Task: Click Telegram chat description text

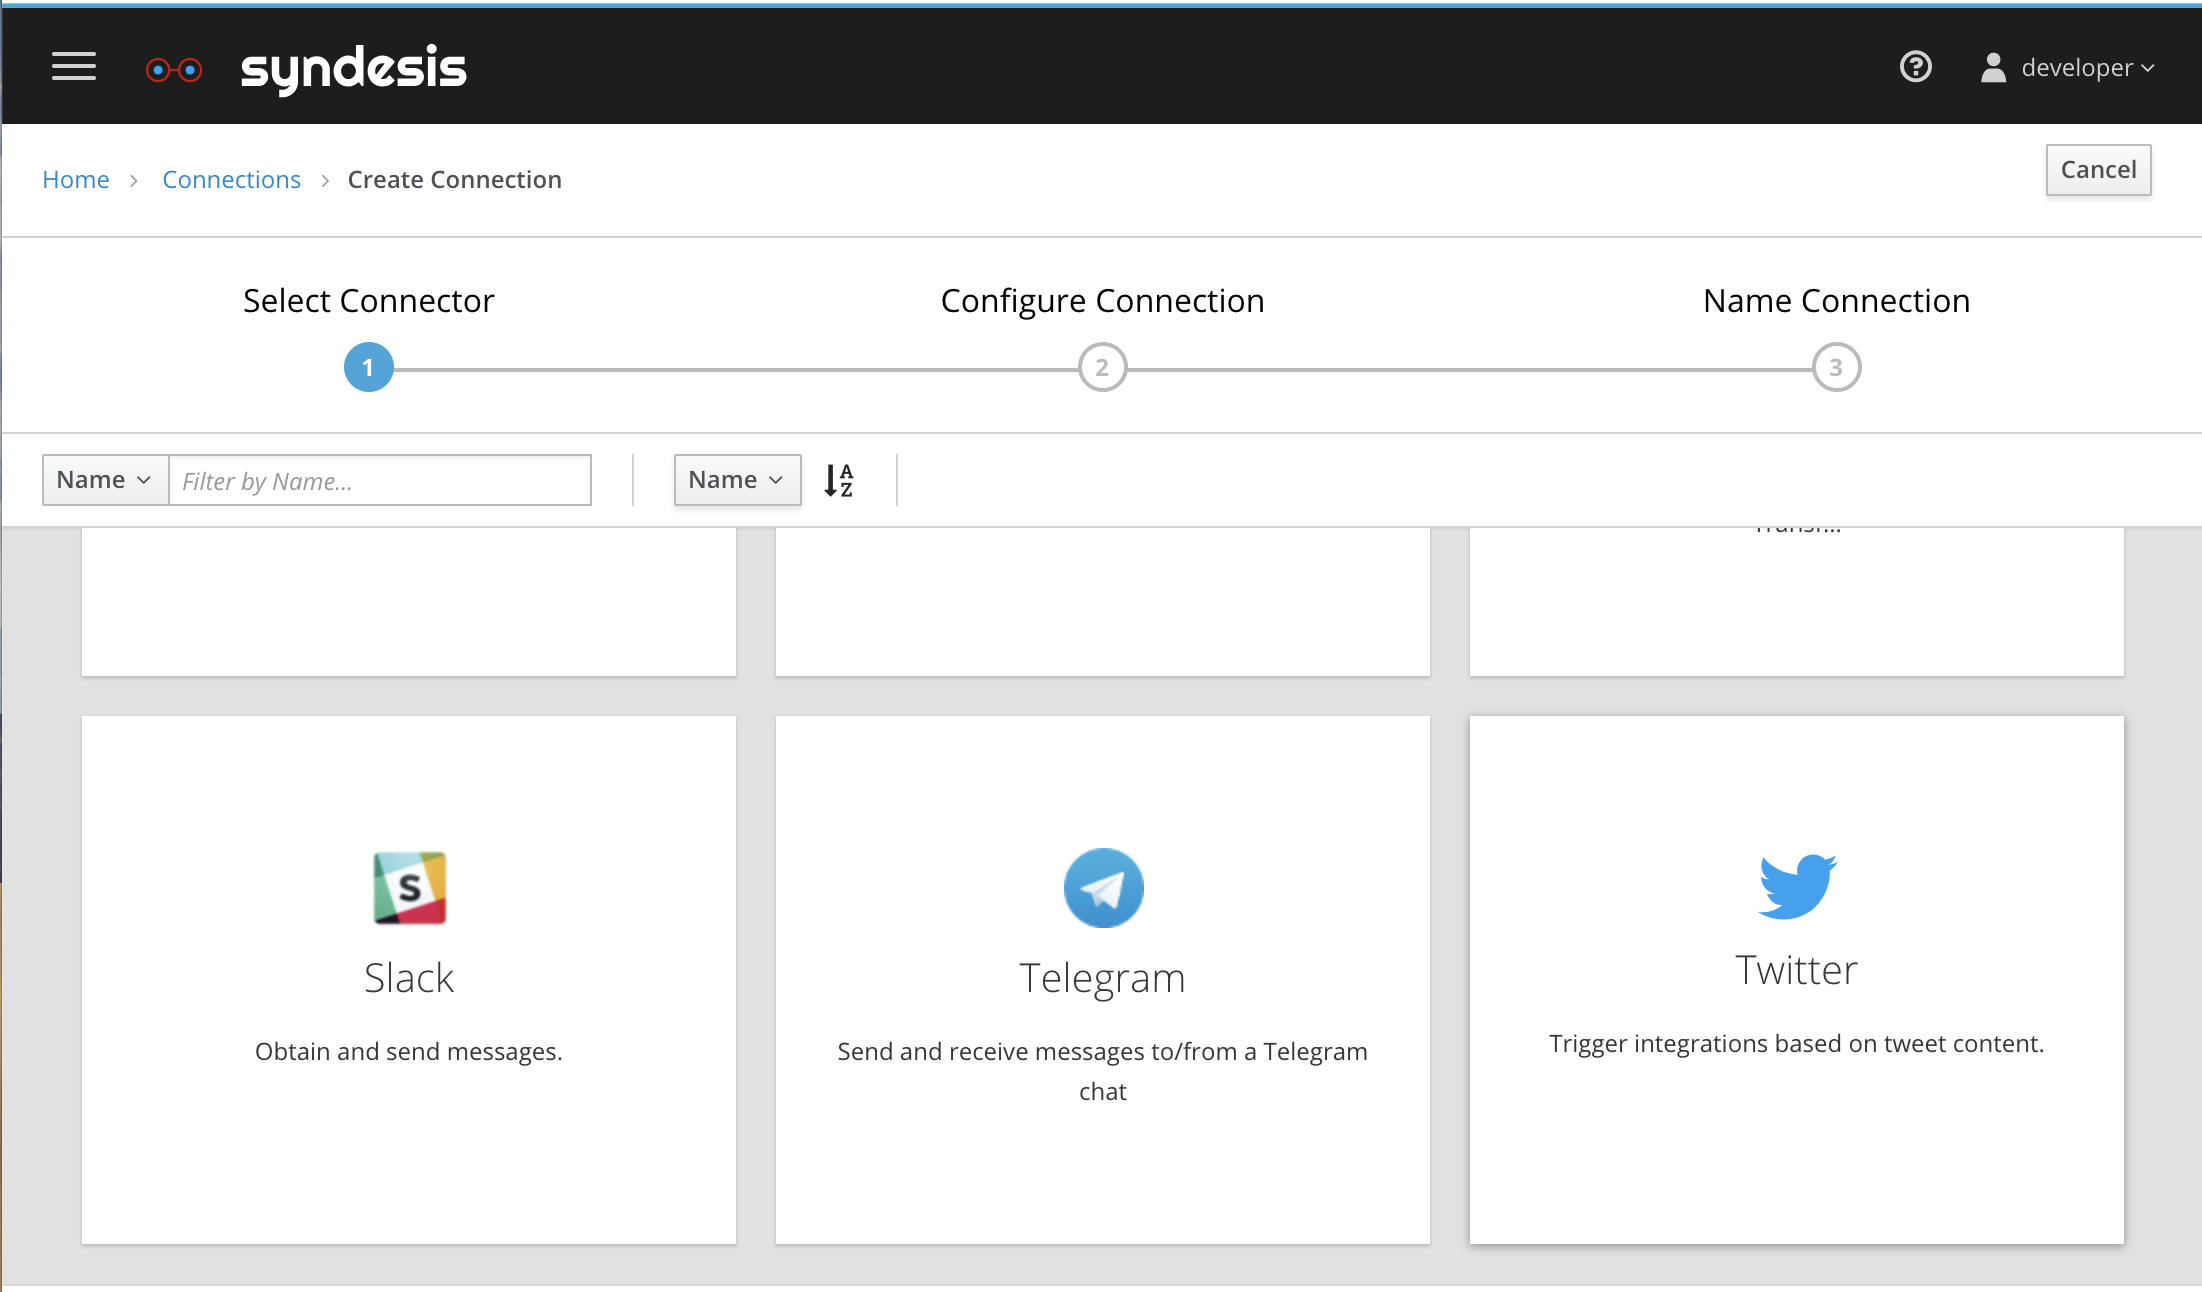Action: click(1103, 1072)
